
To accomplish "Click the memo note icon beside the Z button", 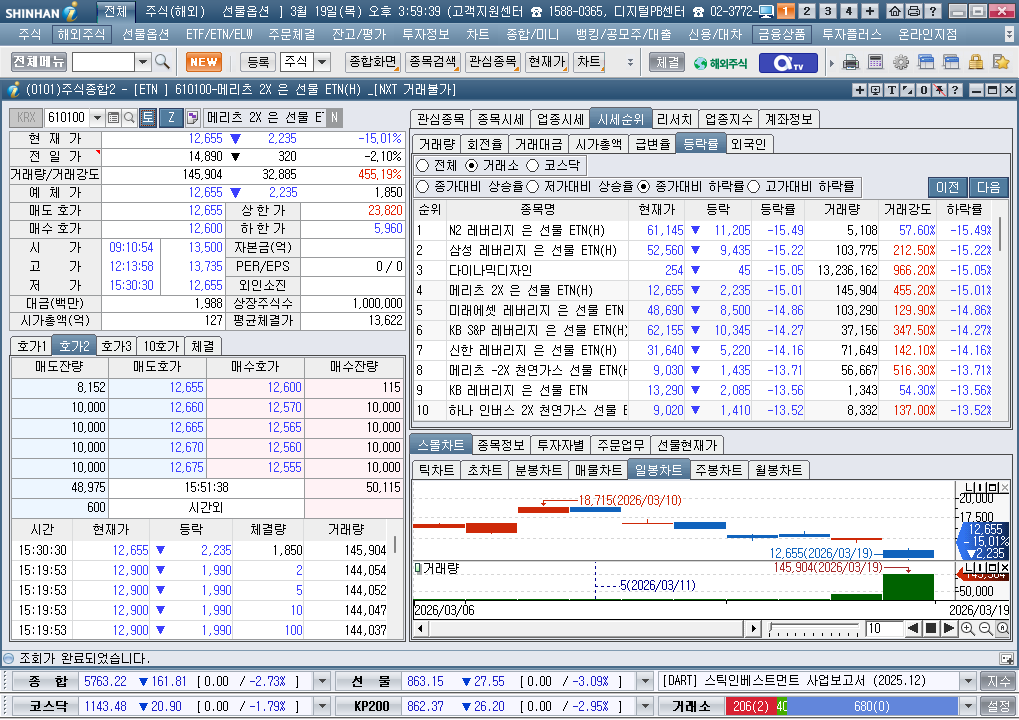I will 192,118.
